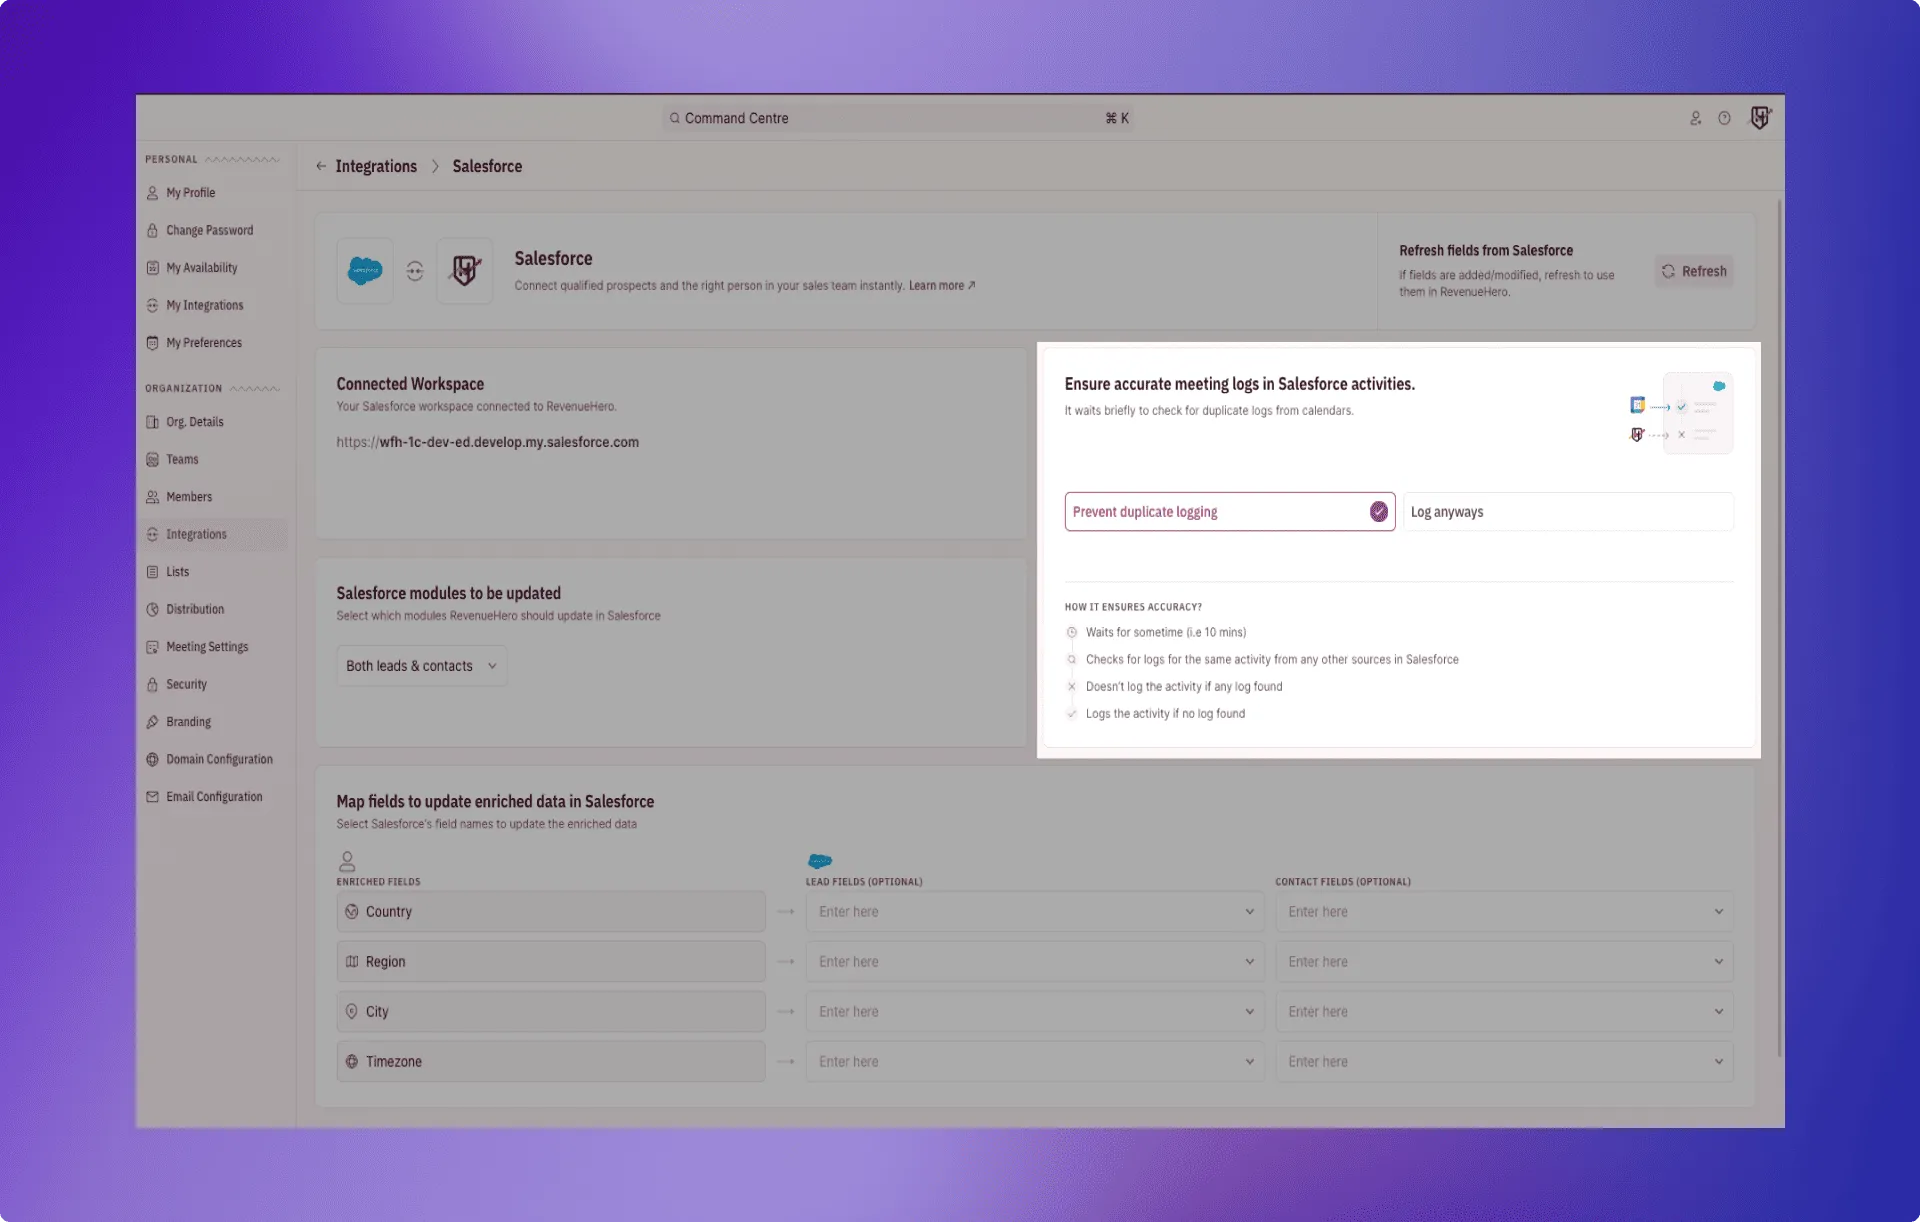Select the Log anyways option

[x=1568, y=511]
